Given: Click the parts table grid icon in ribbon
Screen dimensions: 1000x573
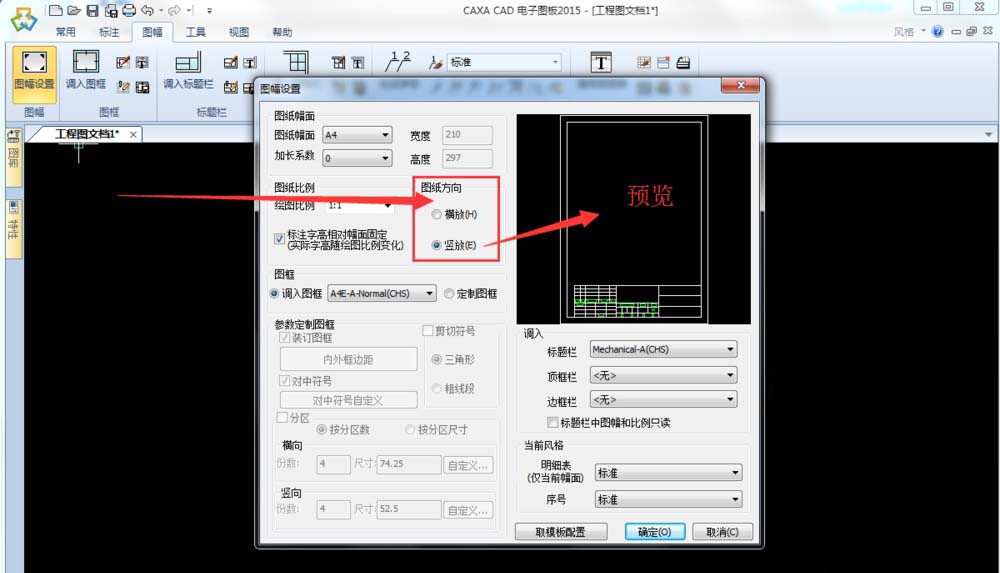Looking at the screenshot, I should pos(296,63).
